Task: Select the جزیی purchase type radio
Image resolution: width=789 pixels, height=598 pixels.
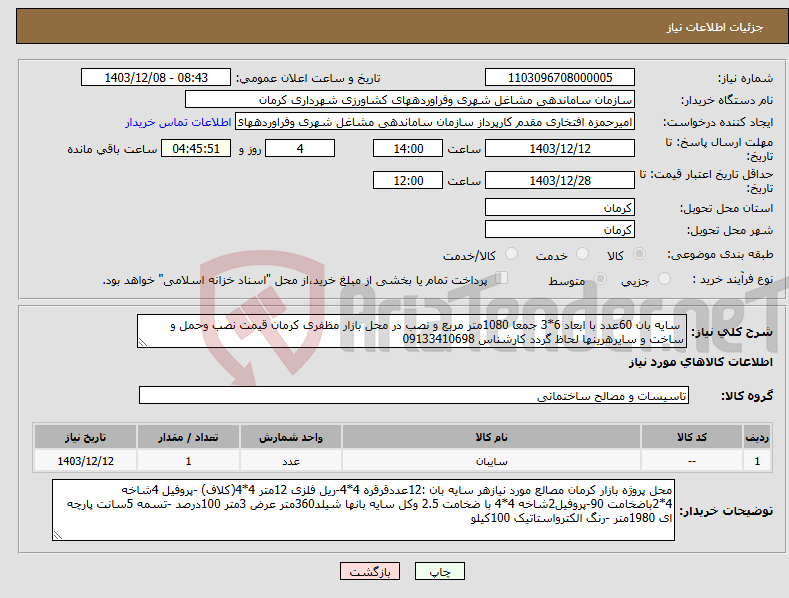Action: [664, 278]
